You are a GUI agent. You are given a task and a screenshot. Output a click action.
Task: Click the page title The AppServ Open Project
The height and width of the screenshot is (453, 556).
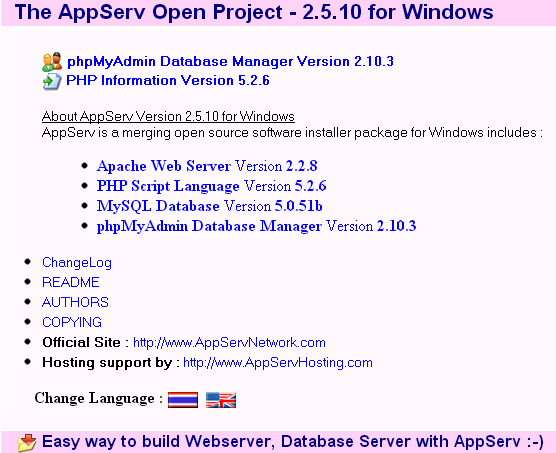click(254, 12)
